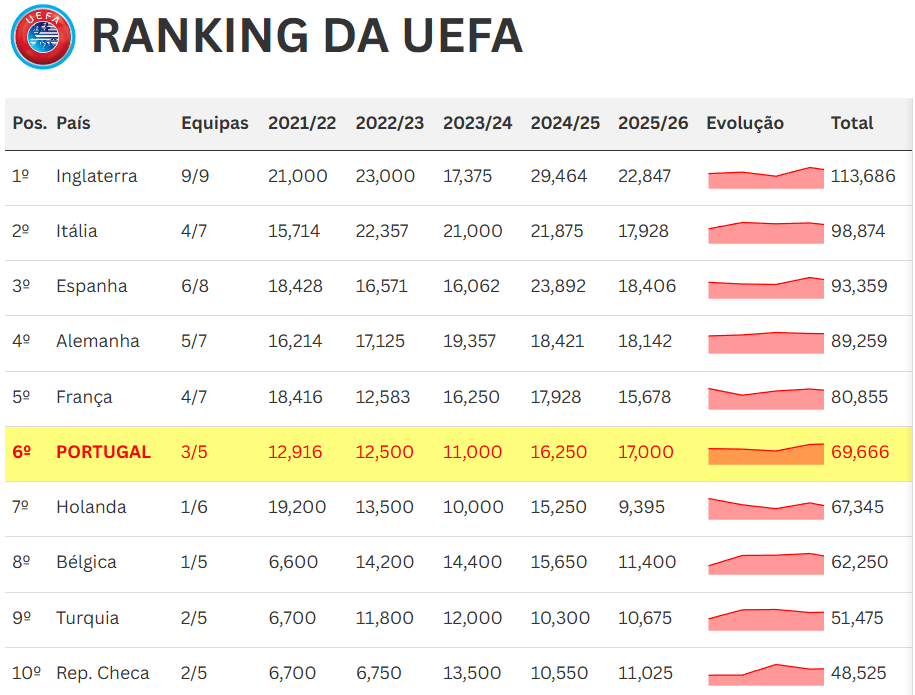Click Portugal's evolution sparkline chart
The height and width of the screenshot is (695, 915).
click(x=765, y=454)
